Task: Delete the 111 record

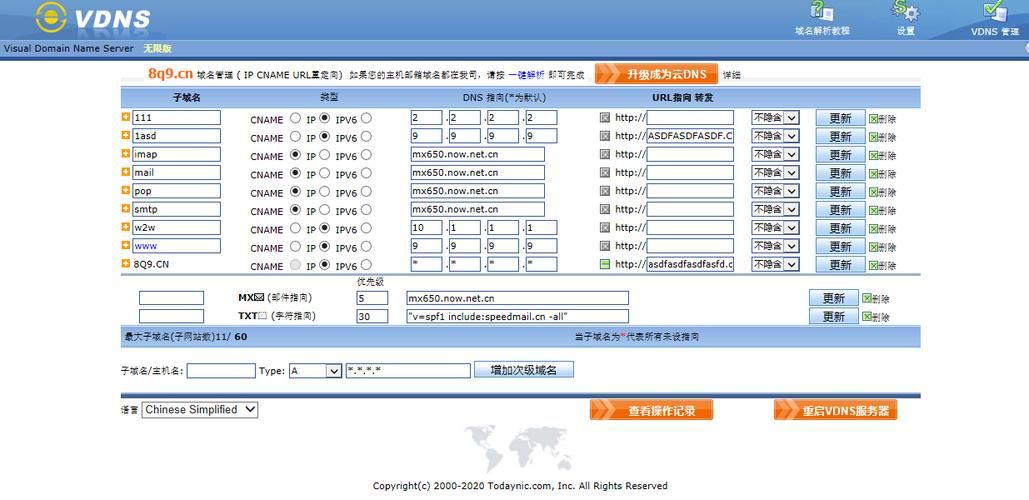Action: tap(883, 119)
